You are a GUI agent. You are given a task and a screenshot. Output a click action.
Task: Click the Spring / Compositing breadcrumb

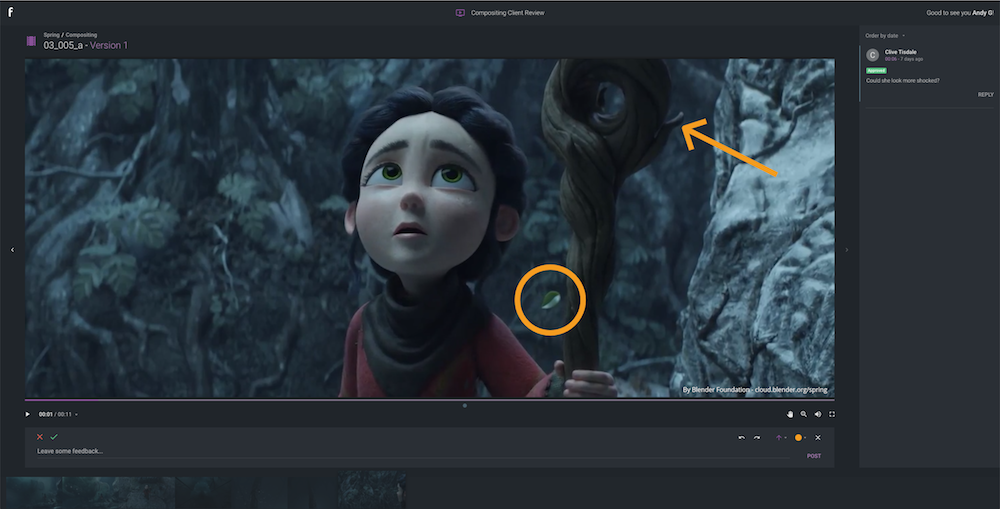(70, 35)
